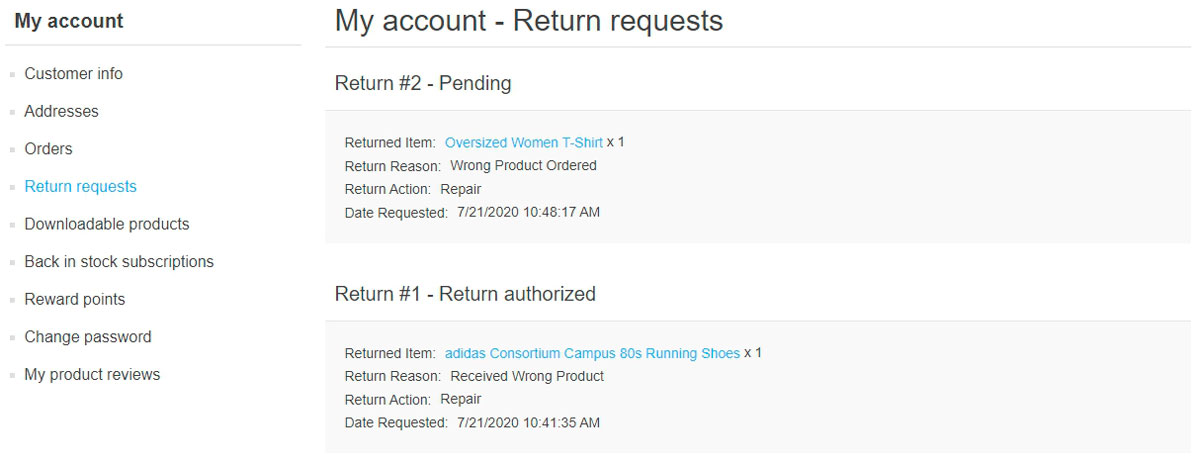Viewport: 1200px width, 463px height.
Task: Open adidas Consortium Campus 80s Running Shoes link
Action: pyautogui.click(x=592, y=353)
